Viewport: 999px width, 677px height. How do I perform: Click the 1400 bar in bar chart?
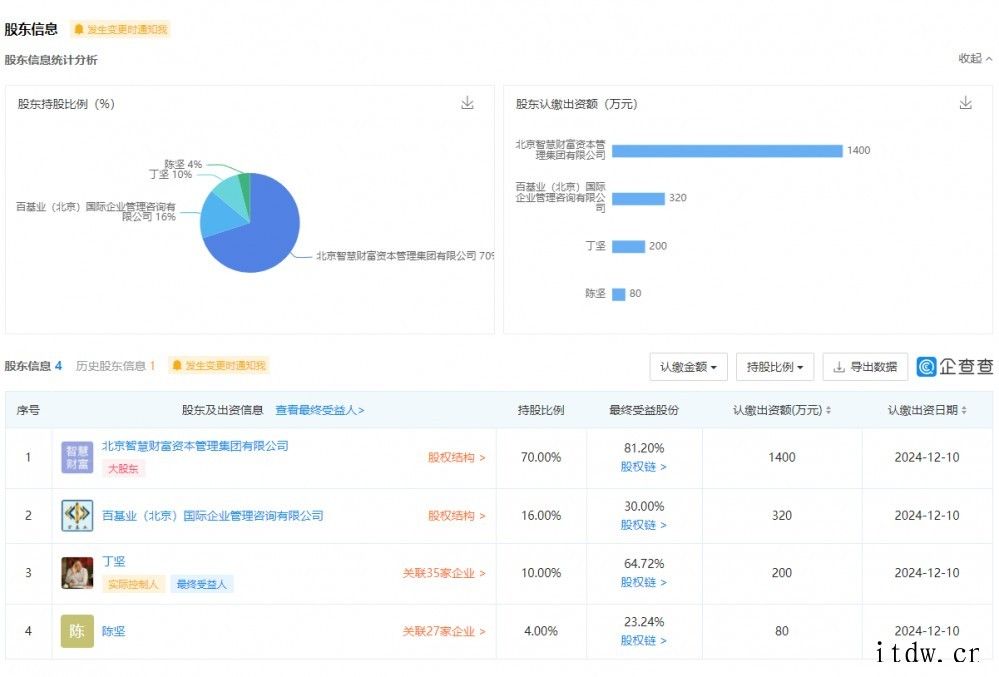[727, 151]
